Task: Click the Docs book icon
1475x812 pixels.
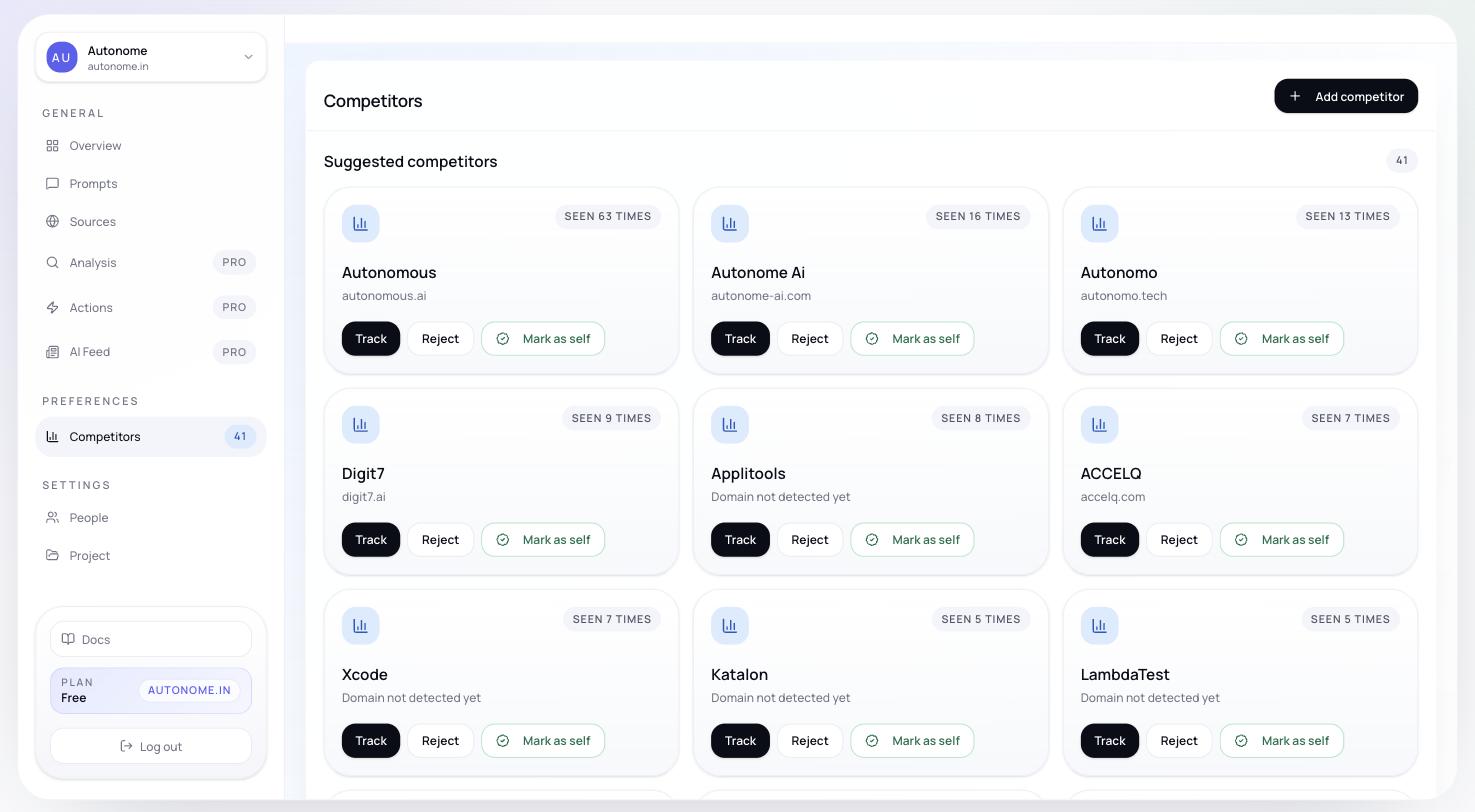Action: click(68, 639)
